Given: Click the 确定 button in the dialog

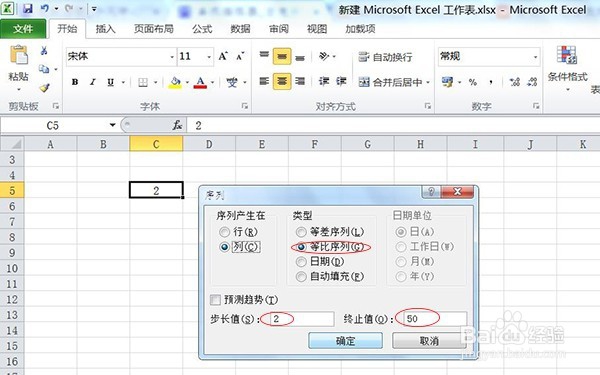Looking at the screenshot, I should [345, 340].
